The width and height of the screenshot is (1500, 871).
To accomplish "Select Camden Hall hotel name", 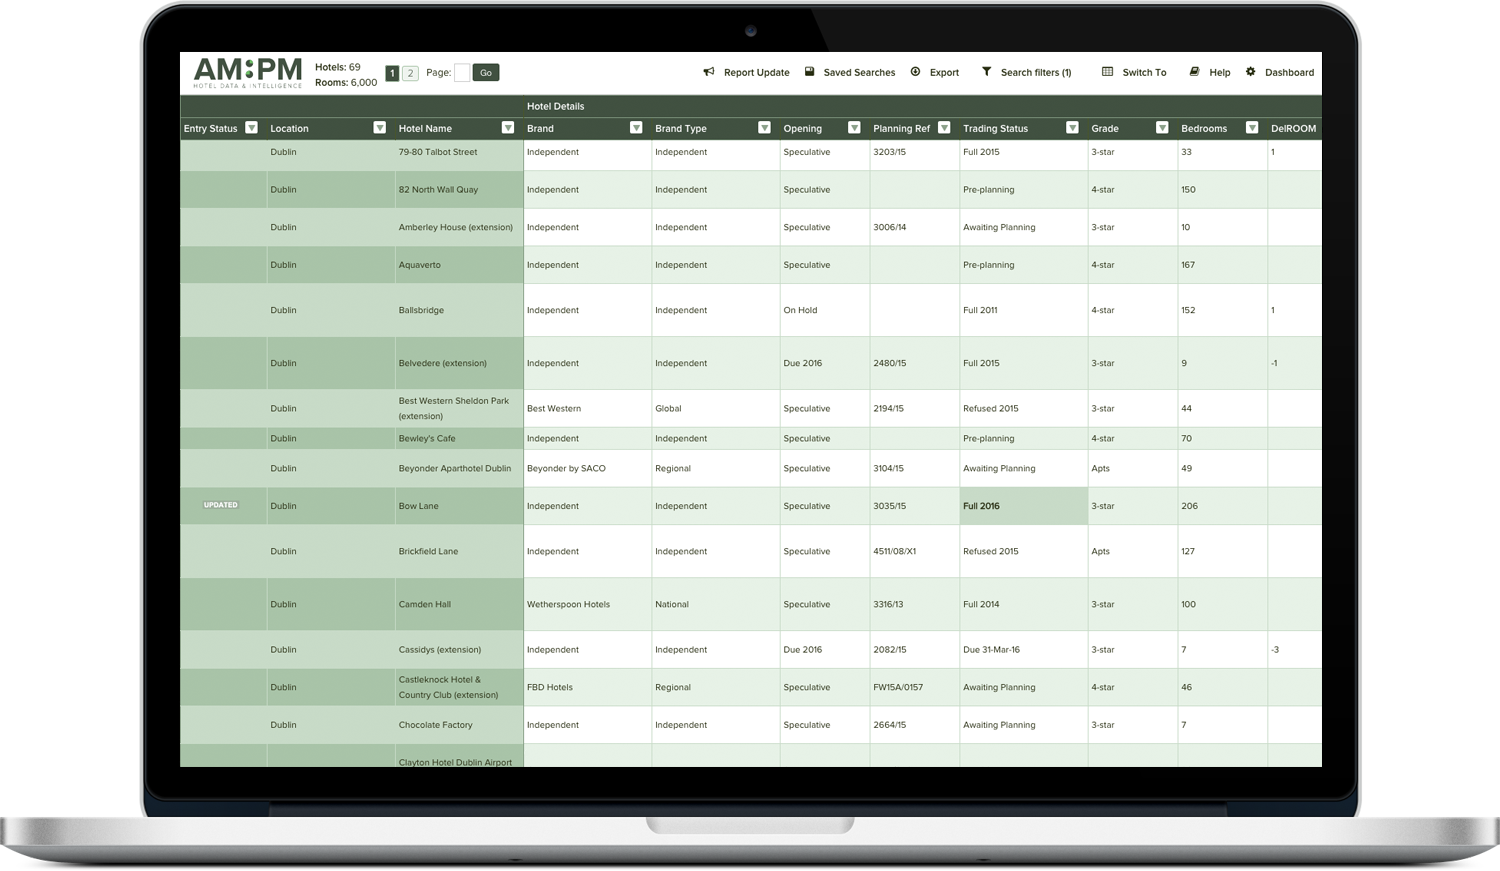I will tap(424, 604).
